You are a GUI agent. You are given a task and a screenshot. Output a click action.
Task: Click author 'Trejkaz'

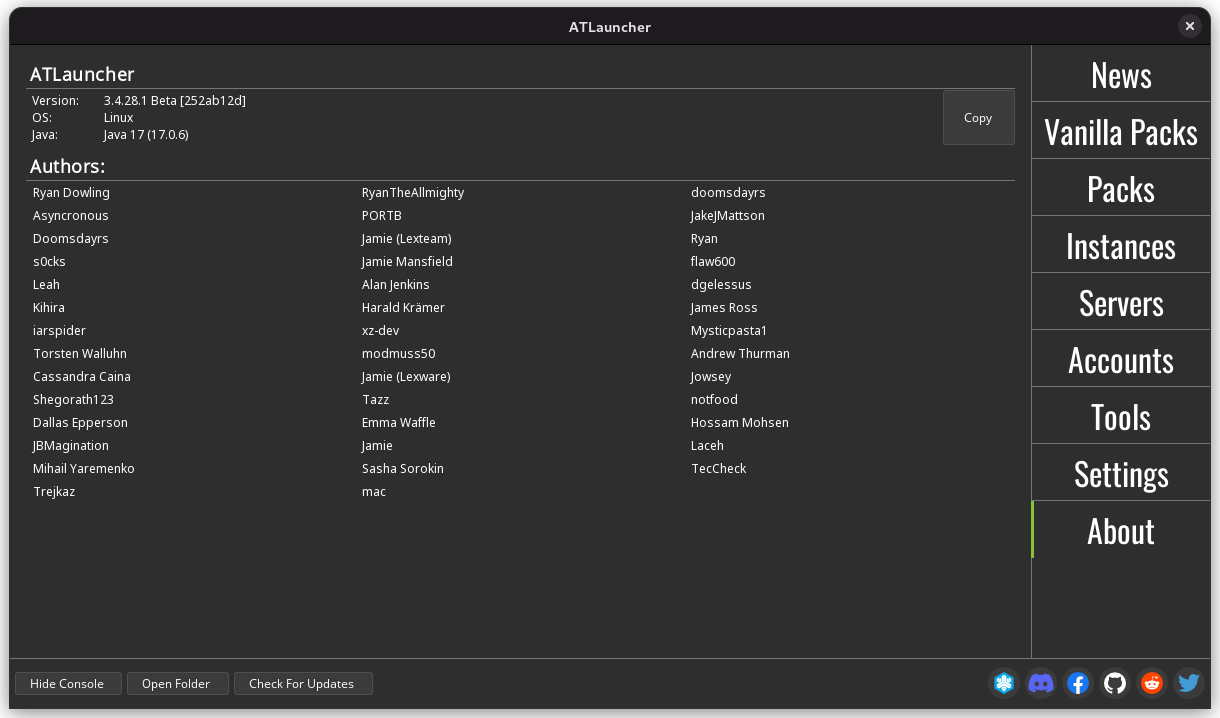[54, 492]
